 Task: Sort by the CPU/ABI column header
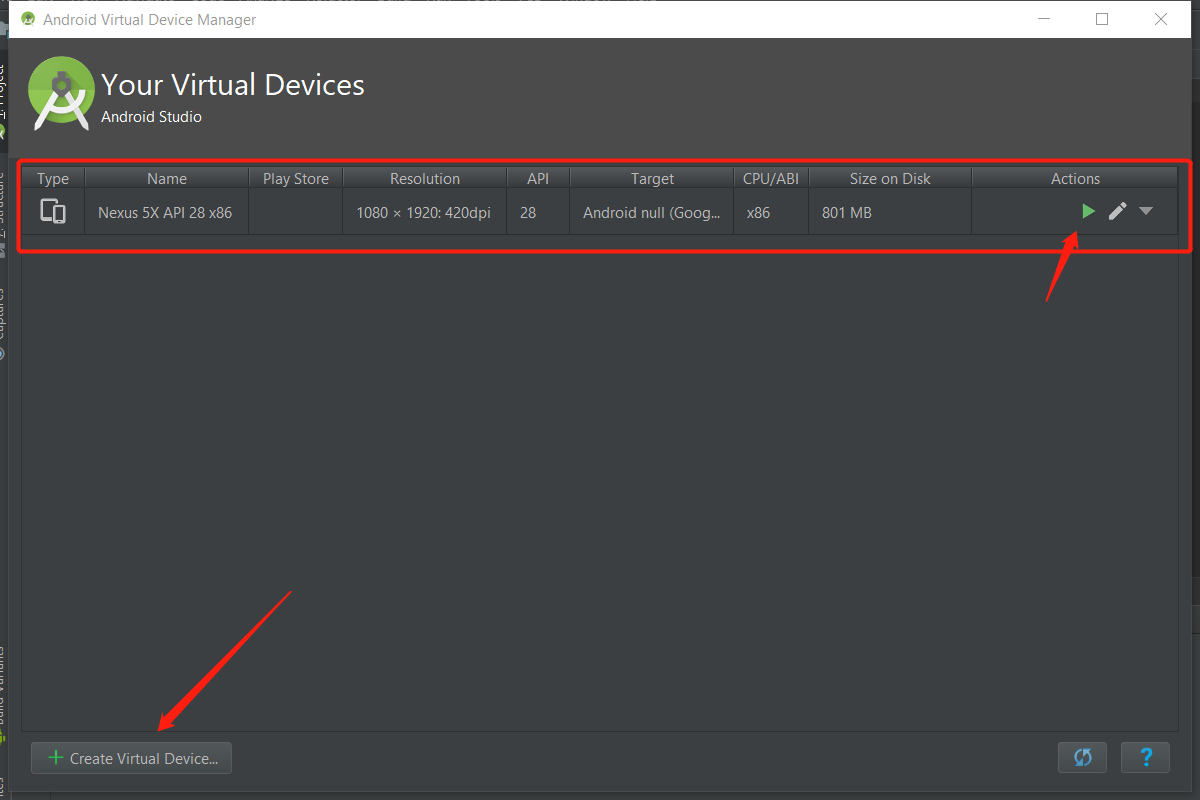pos(770,179)
